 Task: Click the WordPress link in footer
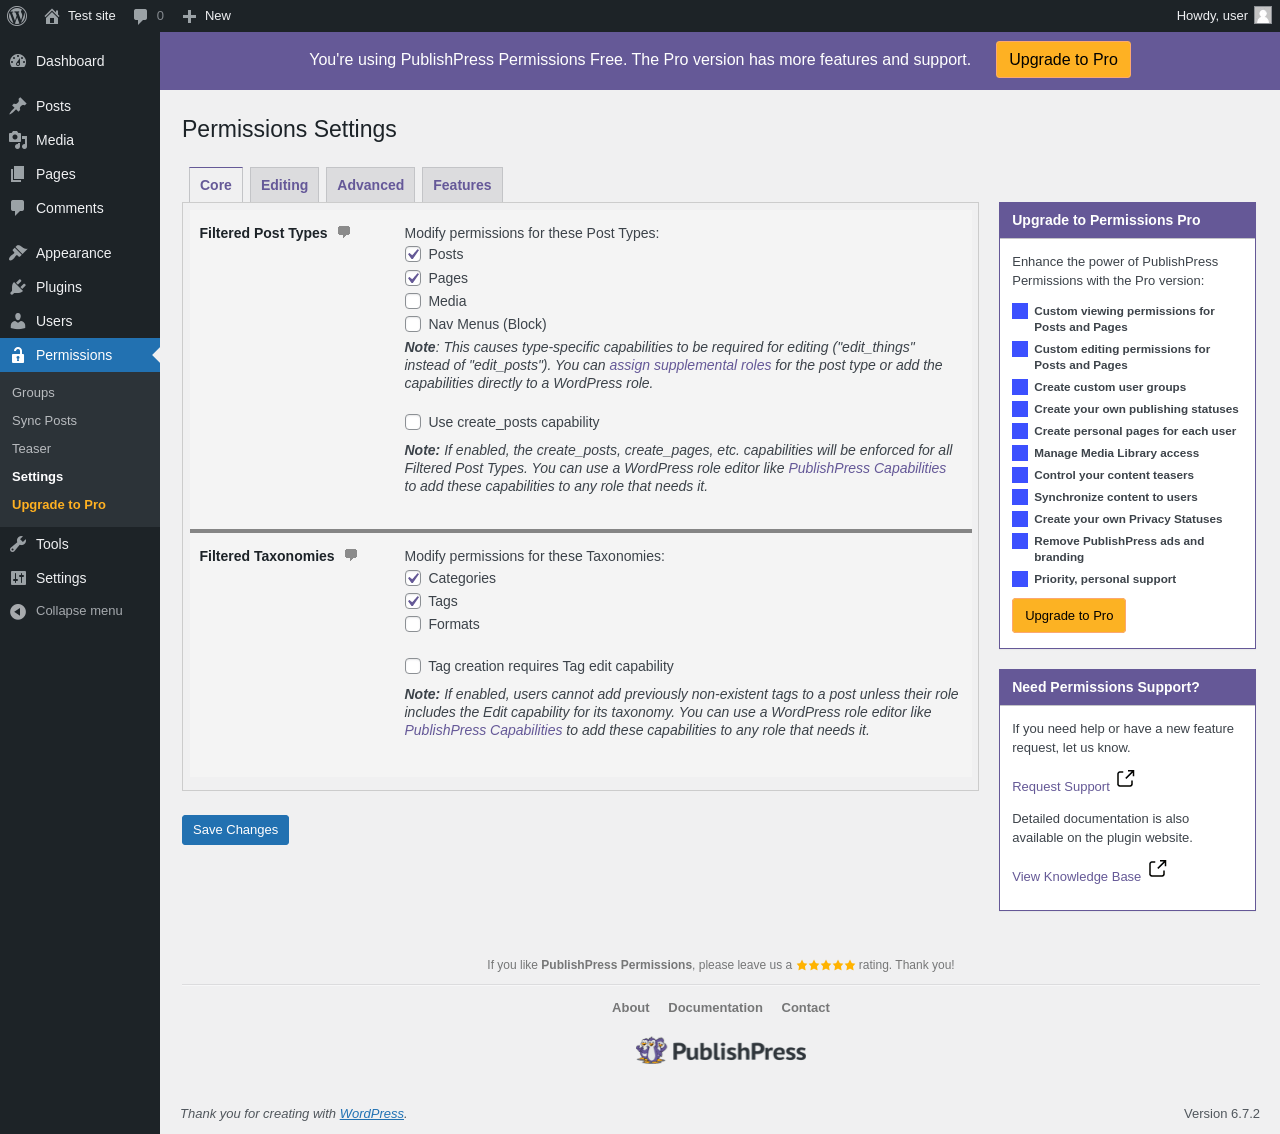372,1114
